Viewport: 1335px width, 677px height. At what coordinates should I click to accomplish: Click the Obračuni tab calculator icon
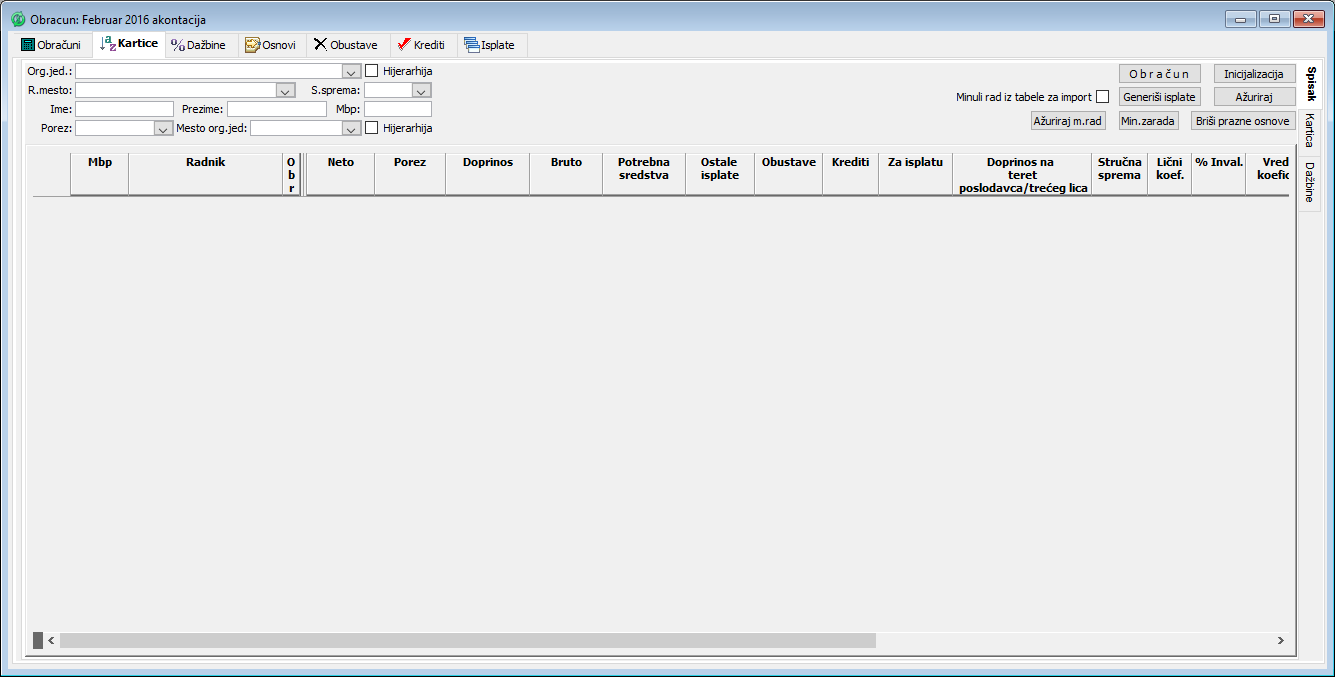coord(28,45)
